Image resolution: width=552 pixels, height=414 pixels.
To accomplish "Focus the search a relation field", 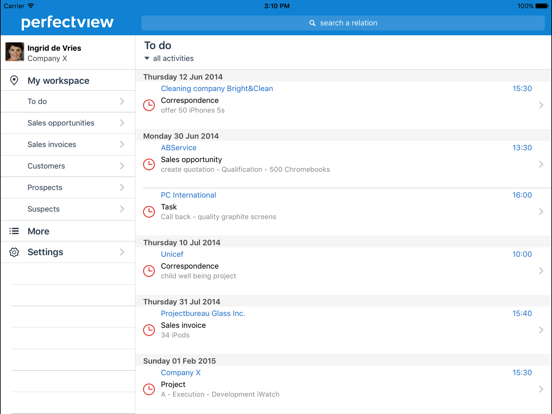I will click(x=343, y=23).
